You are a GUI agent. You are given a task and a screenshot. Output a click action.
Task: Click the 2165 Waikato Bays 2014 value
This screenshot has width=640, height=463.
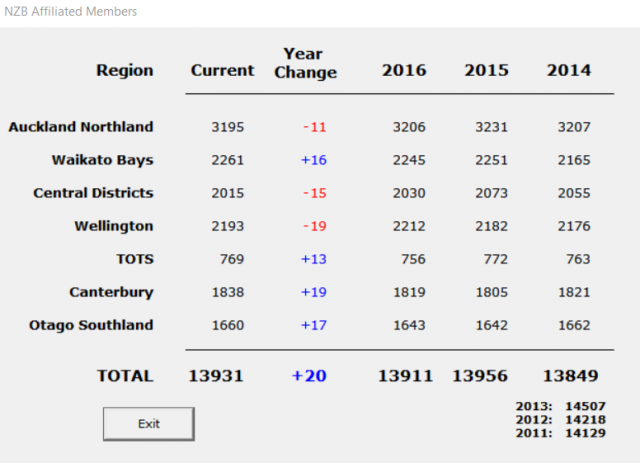pos(574,160)
